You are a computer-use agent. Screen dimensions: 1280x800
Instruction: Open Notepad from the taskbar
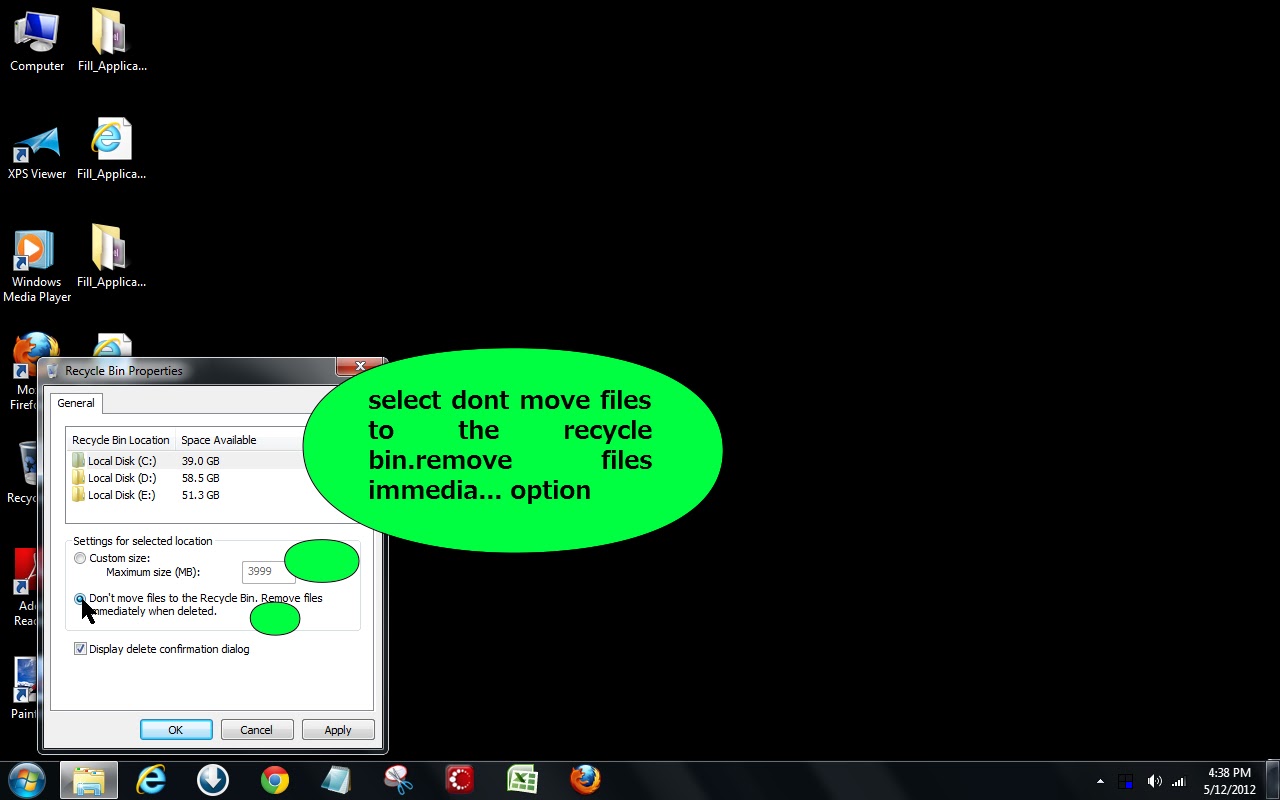[x=336, y=779]
